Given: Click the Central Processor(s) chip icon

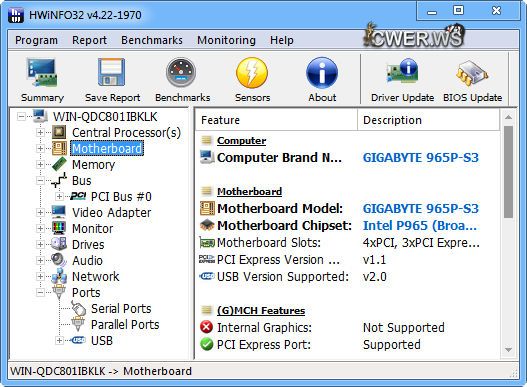Looking at the screenshot, I should (x=59, y=132).
